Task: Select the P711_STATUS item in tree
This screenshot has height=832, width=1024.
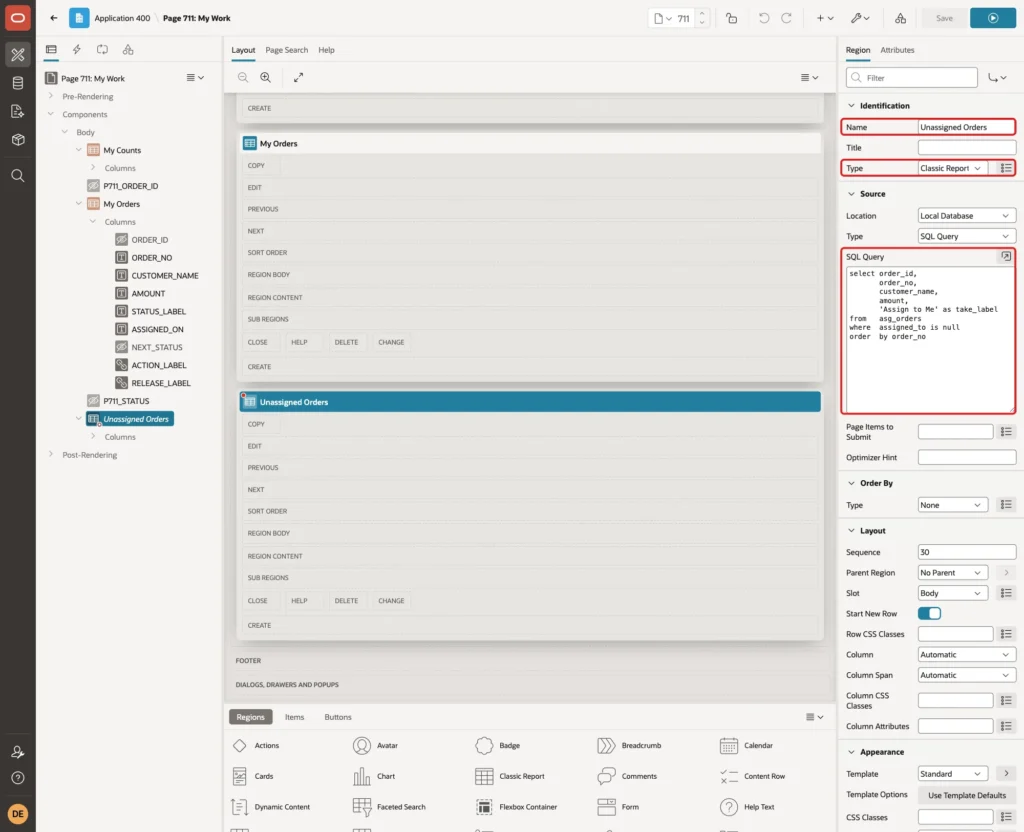Action: pos(119,401)
